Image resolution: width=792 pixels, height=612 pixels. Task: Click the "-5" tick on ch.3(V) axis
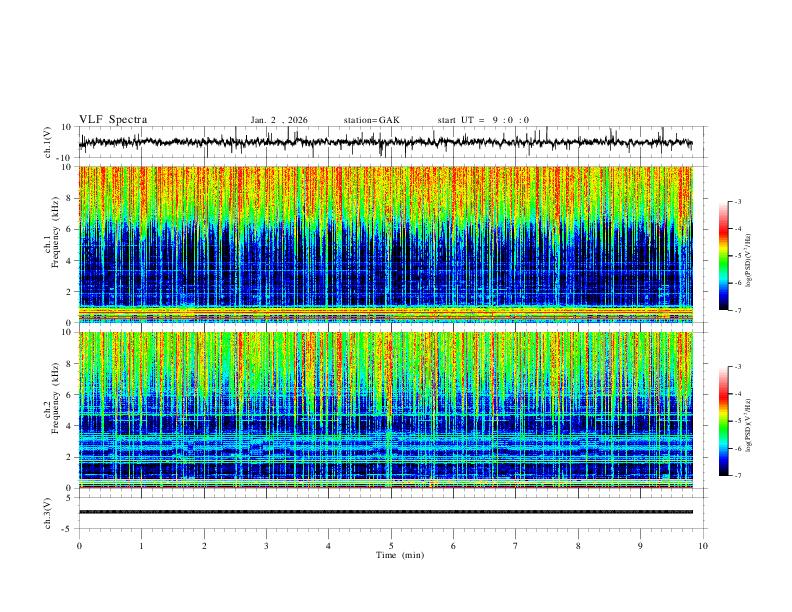tap(68, 529)
